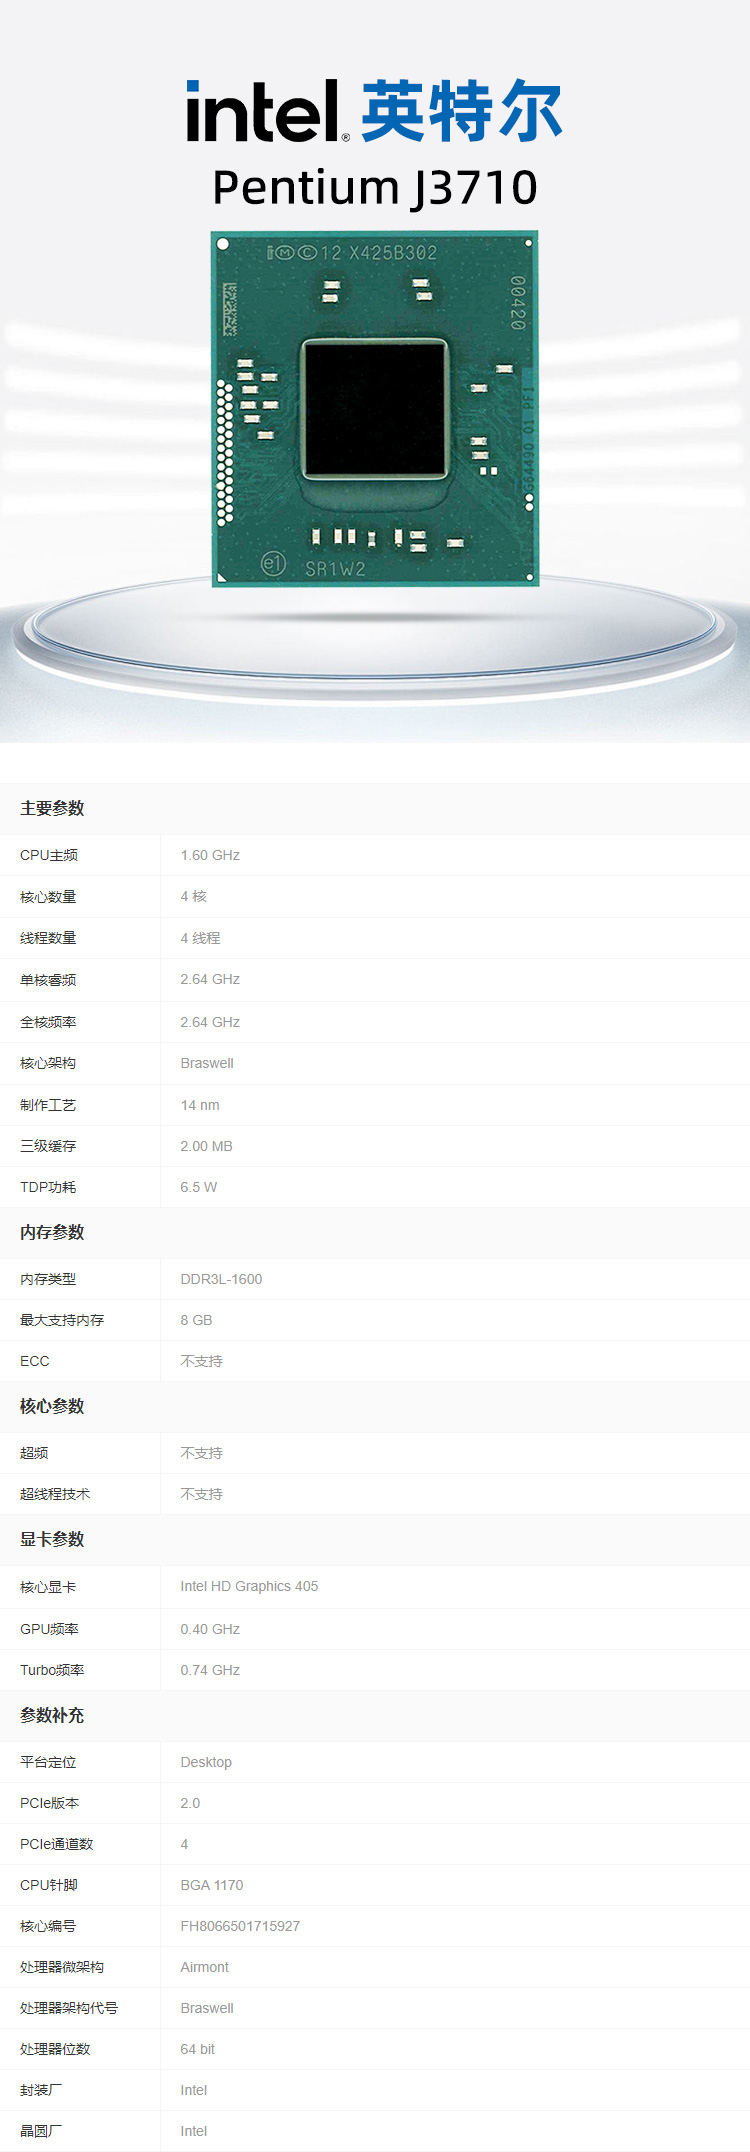The image size is (750, 2152).
Task: Select the 0.74 GHz value
Action: (210, 1670)
